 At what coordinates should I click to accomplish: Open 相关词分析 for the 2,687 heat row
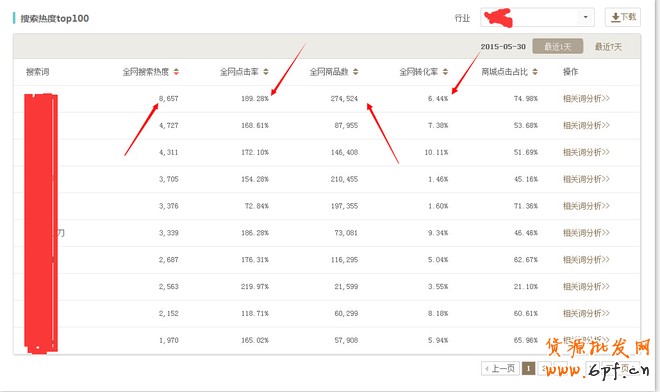pyautogui.click(x=586, y=260)
